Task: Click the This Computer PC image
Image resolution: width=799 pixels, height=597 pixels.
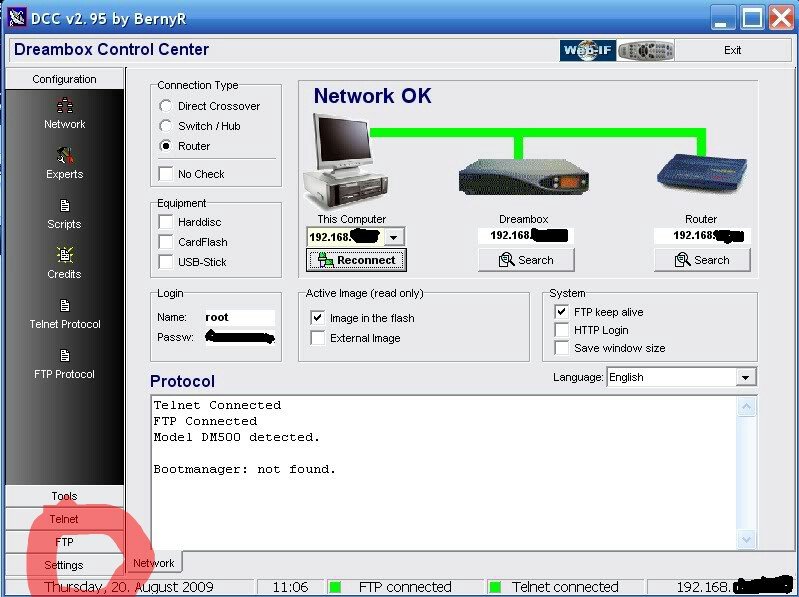Action: [x=345, y=160]
